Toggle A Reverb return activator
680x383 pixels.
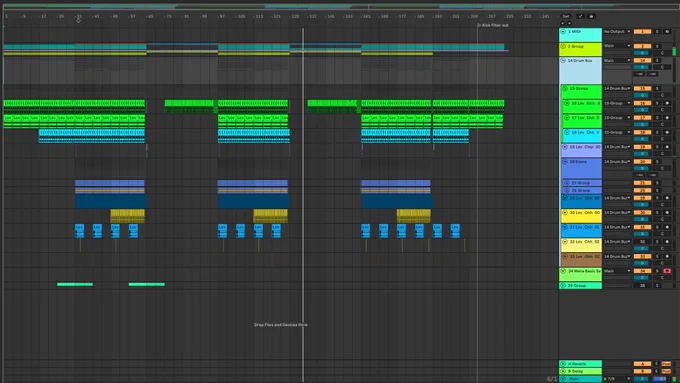tap(642, 364)
